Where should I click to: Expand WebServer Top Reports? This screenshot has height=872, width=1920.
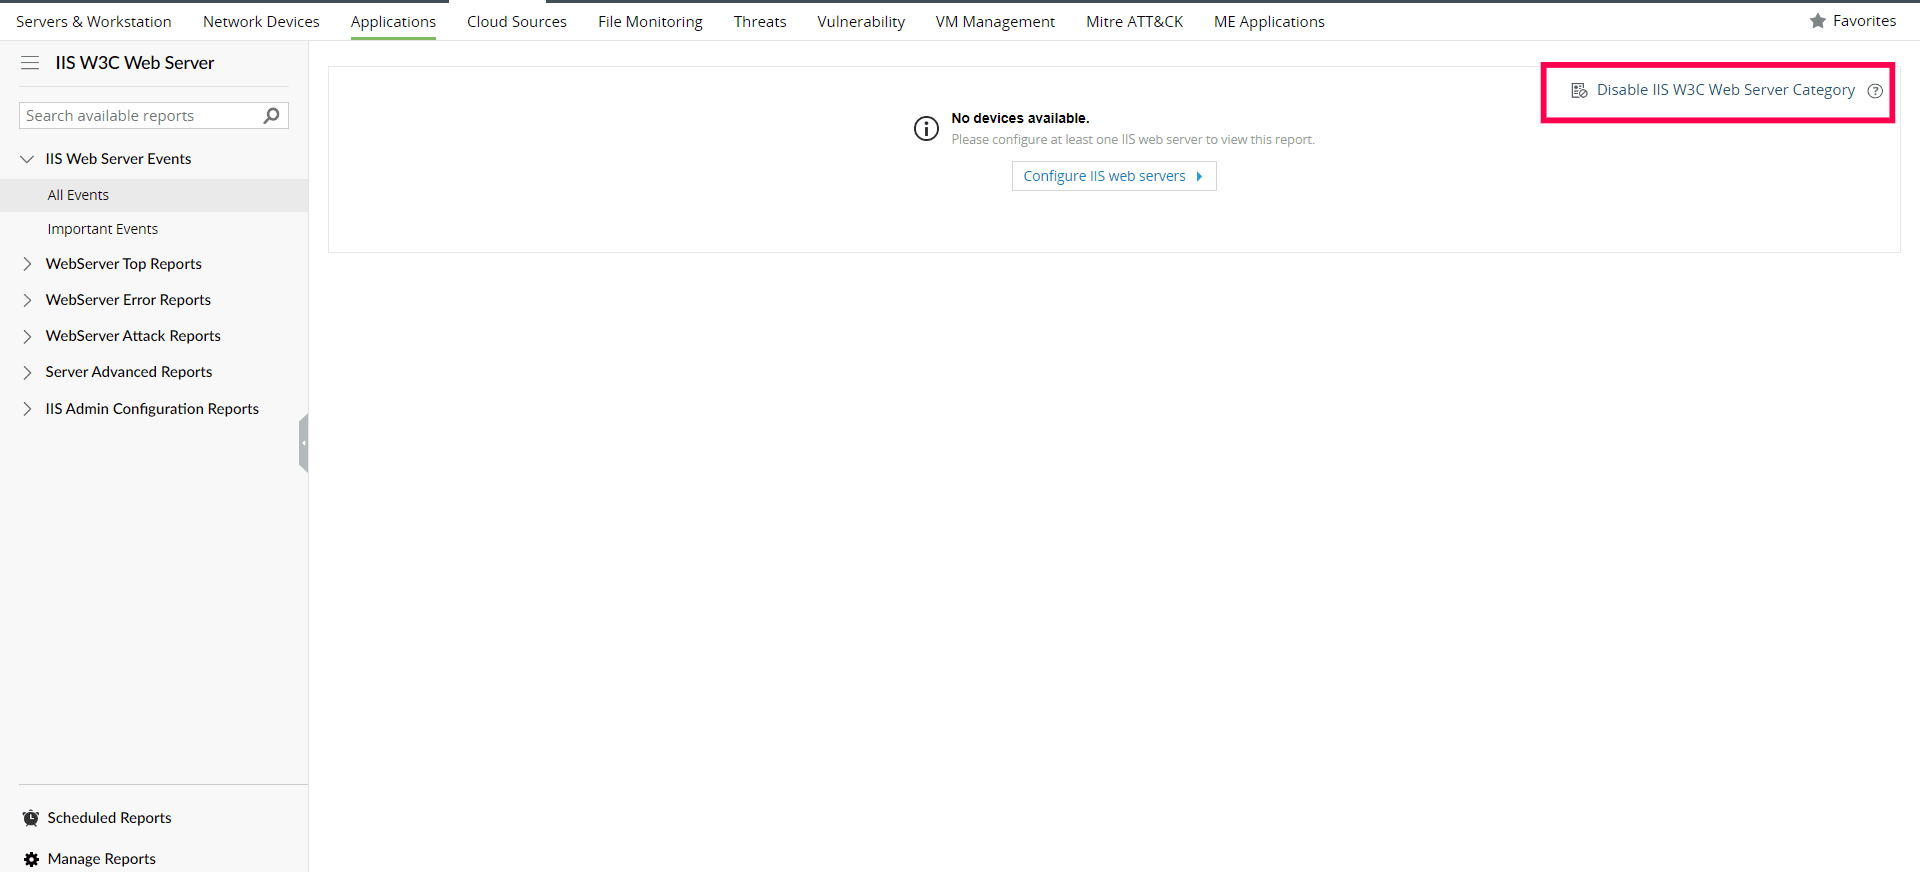pos(27,264)
